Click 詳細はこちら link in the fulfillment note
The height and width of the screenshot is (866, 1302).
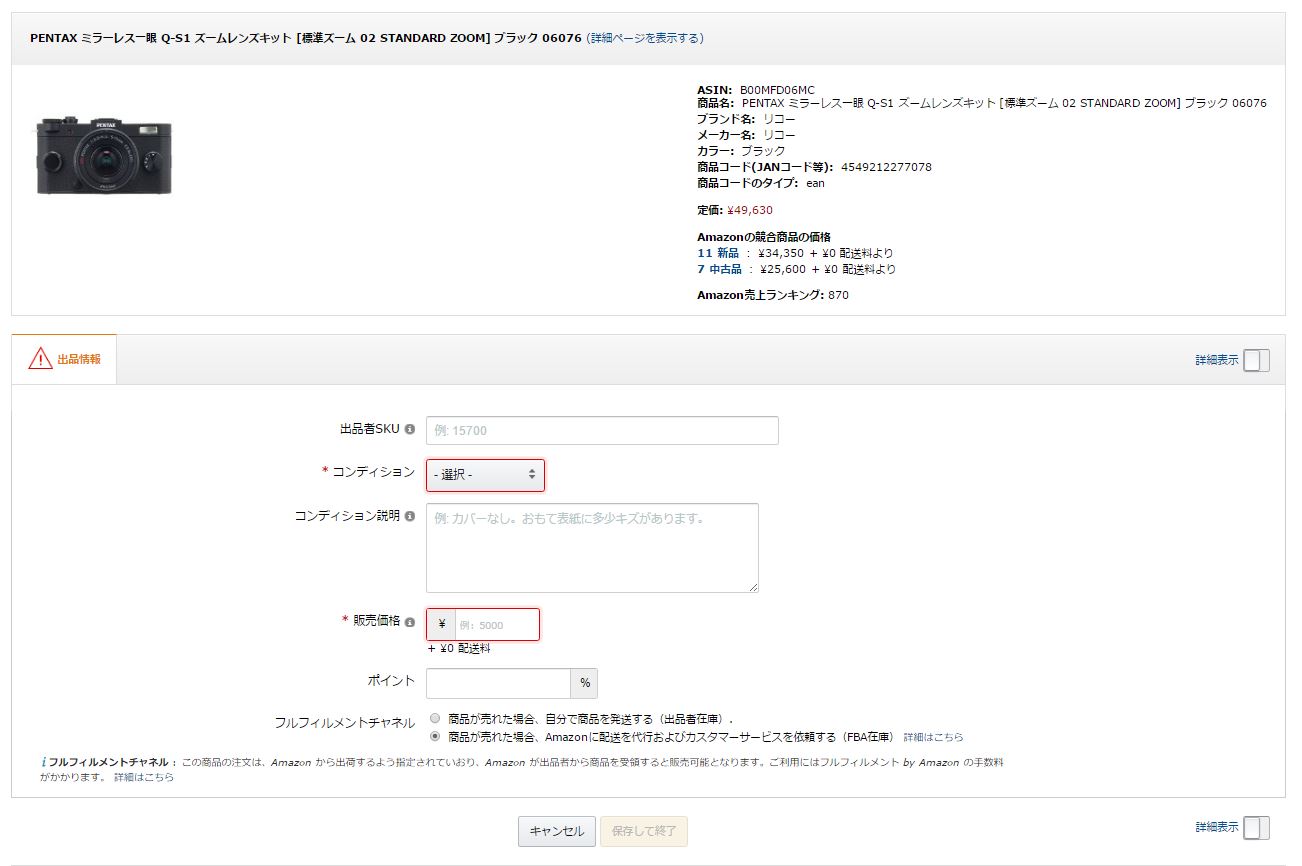tap(143, 777)
